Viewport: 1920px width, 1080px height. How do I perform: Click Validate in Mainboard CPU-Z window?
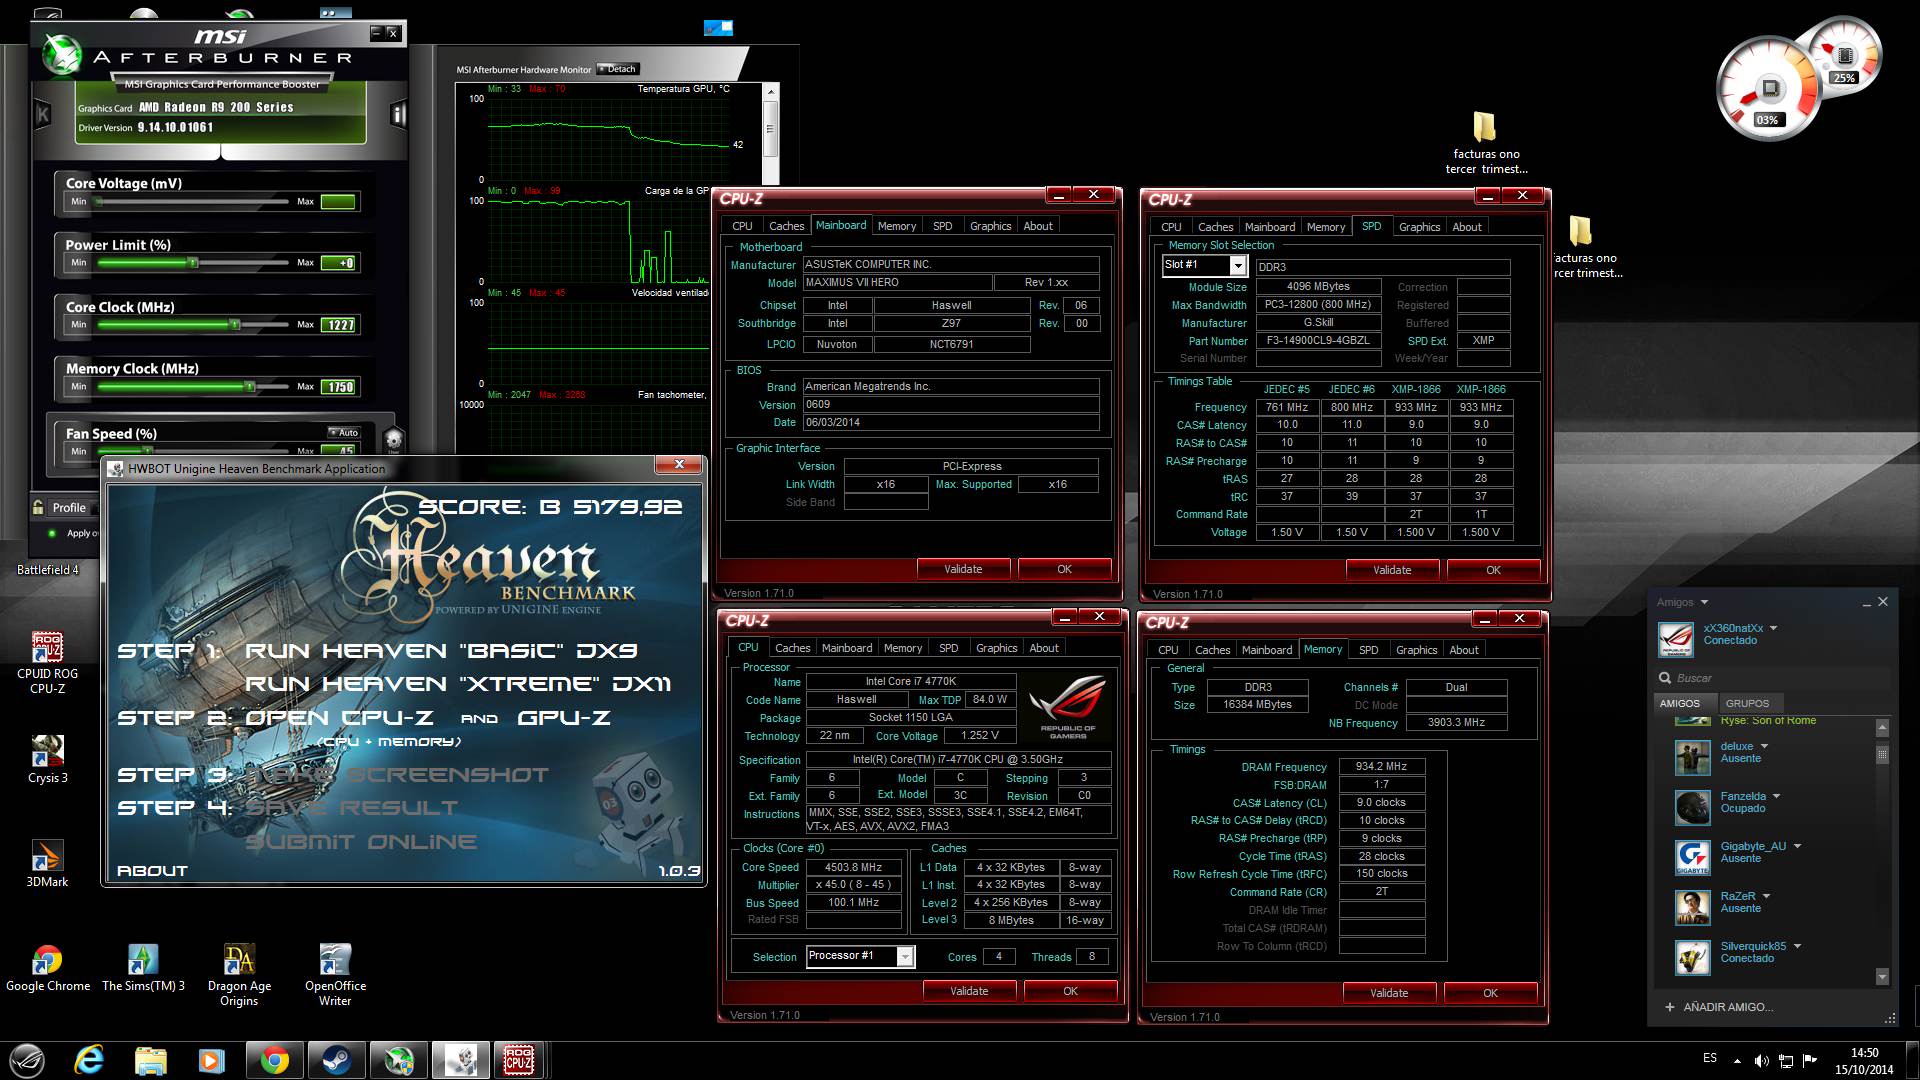click(x=963, y=569)
